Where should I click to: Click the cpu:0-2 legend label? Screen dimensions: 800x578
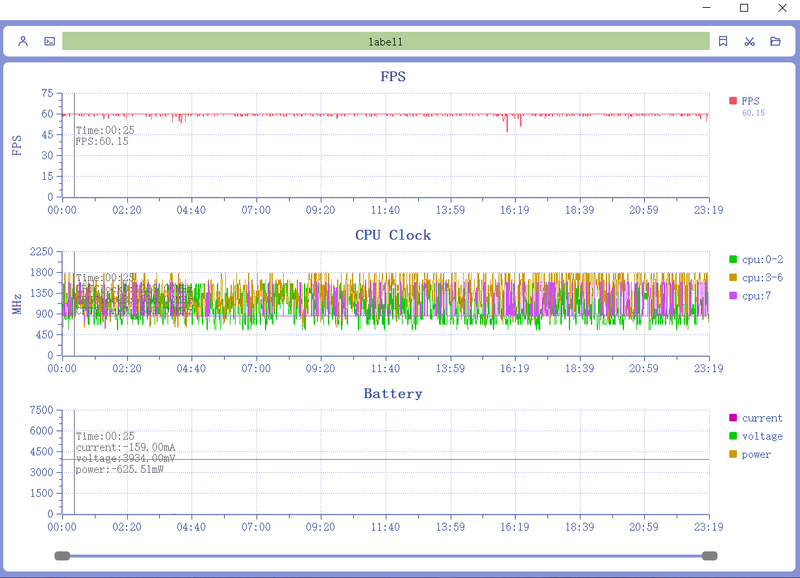[762, 259]
